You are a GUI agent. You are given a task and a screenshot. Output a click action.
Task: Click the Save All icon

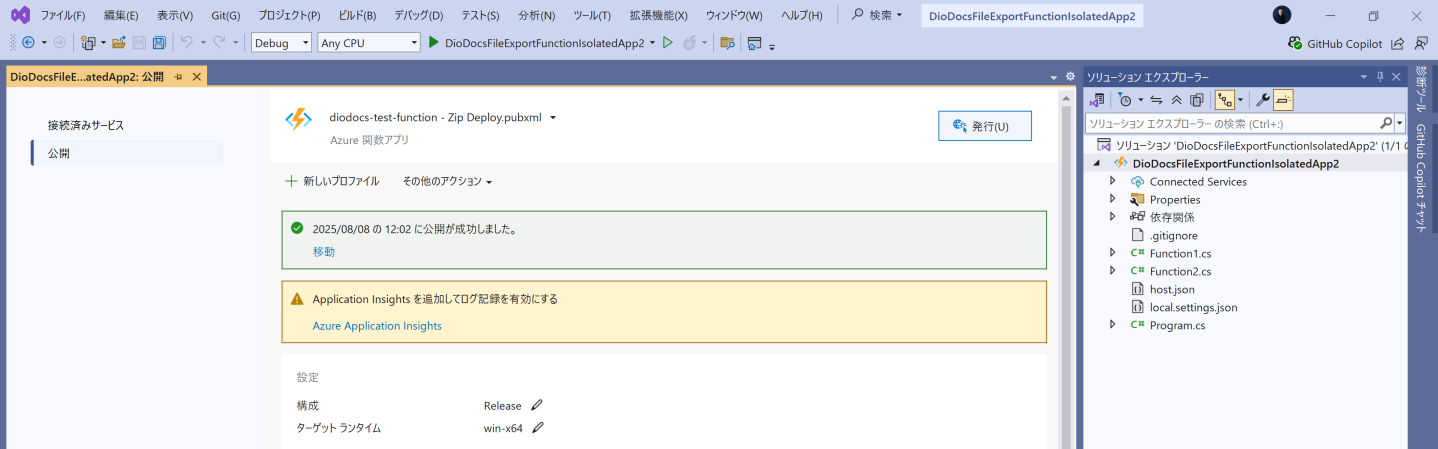point(159,43)
